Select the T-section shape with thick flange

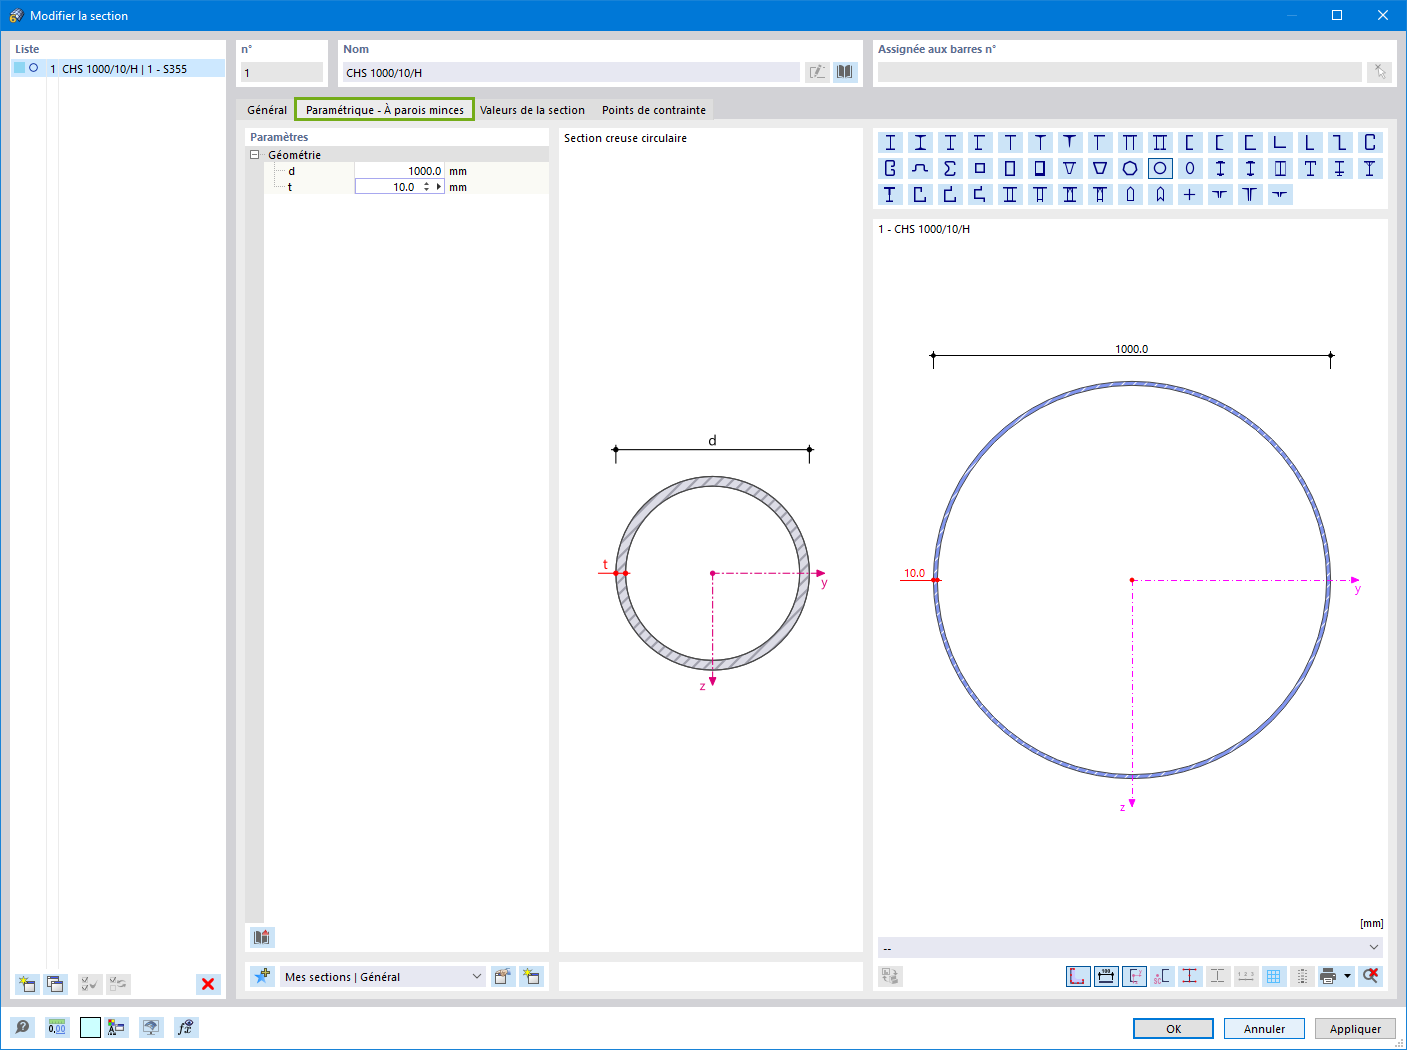(x=1070, y=143)
